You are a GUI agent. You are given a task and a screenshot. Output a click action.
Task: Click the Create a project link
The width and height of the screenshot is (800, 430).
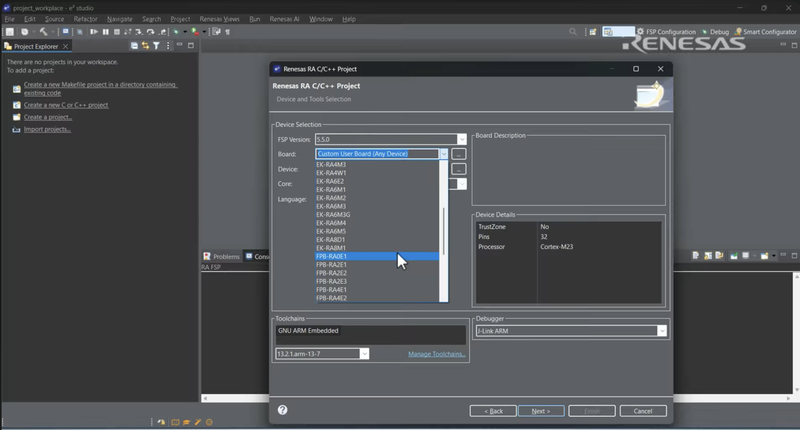click(x=48, y=117)
